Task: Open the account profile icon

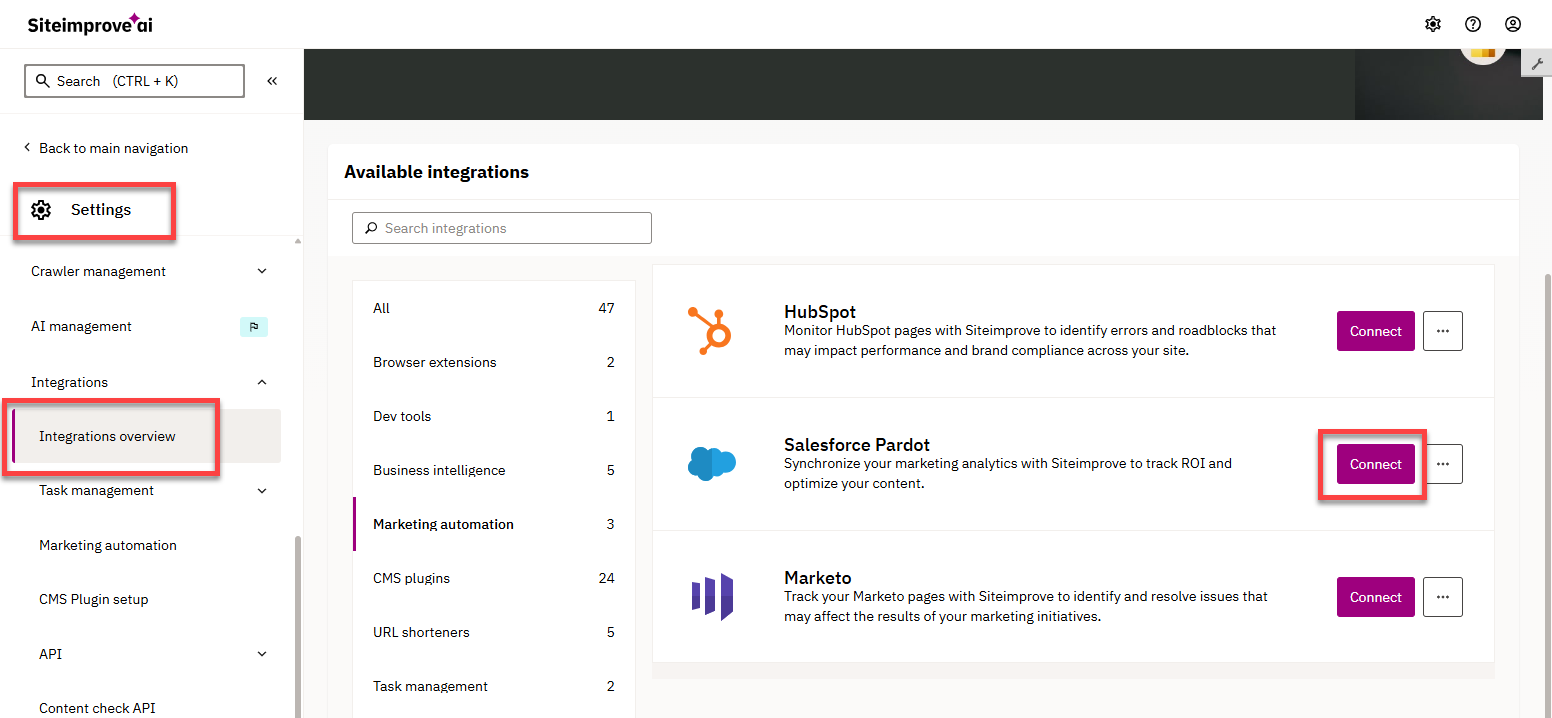Action: pos(1513,23)
